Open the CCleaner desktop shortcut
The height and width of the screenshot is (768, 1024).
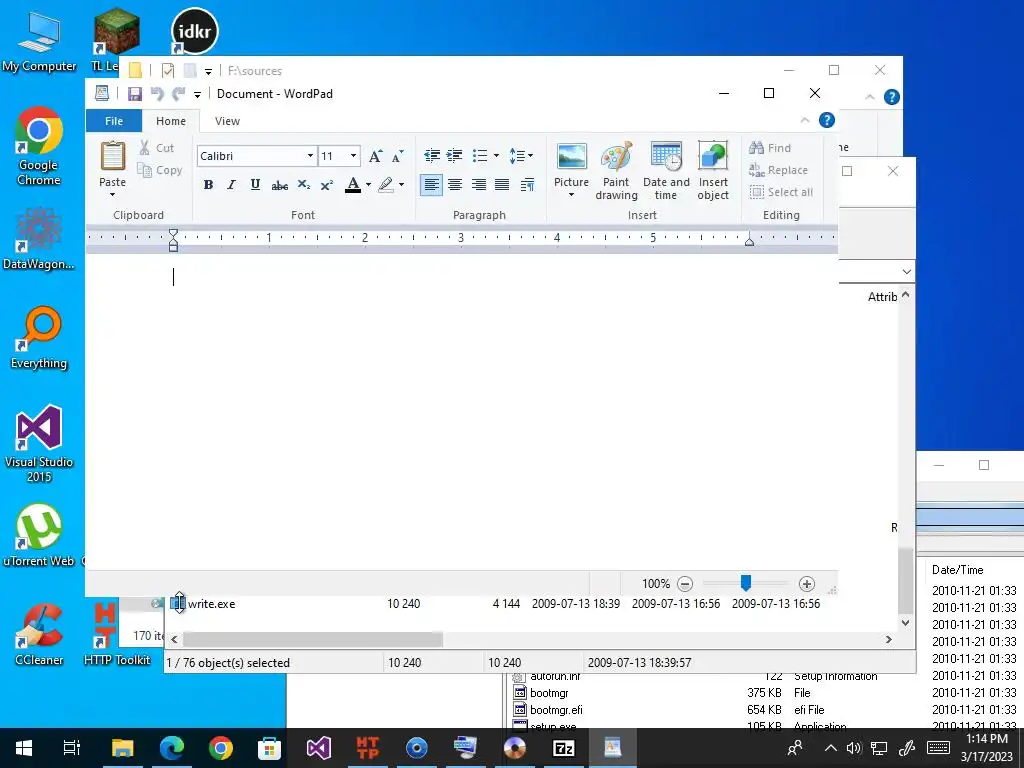point(39,633)
